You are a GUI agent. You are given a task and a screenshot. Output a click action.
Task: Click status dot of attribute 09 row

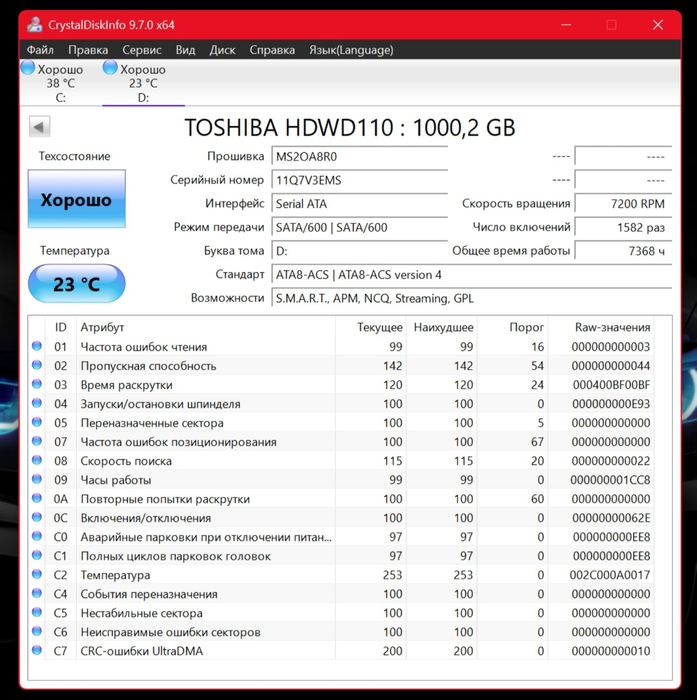tap(37, 479)
